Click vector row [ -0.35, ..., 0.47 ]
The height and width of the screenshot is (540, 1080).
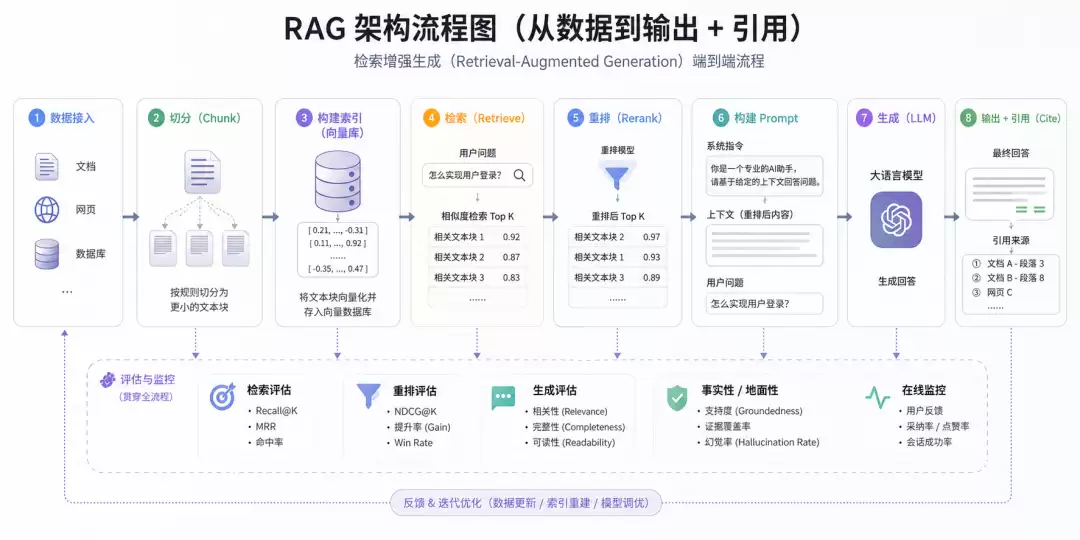pyautogui.click(x=338, y=269)
